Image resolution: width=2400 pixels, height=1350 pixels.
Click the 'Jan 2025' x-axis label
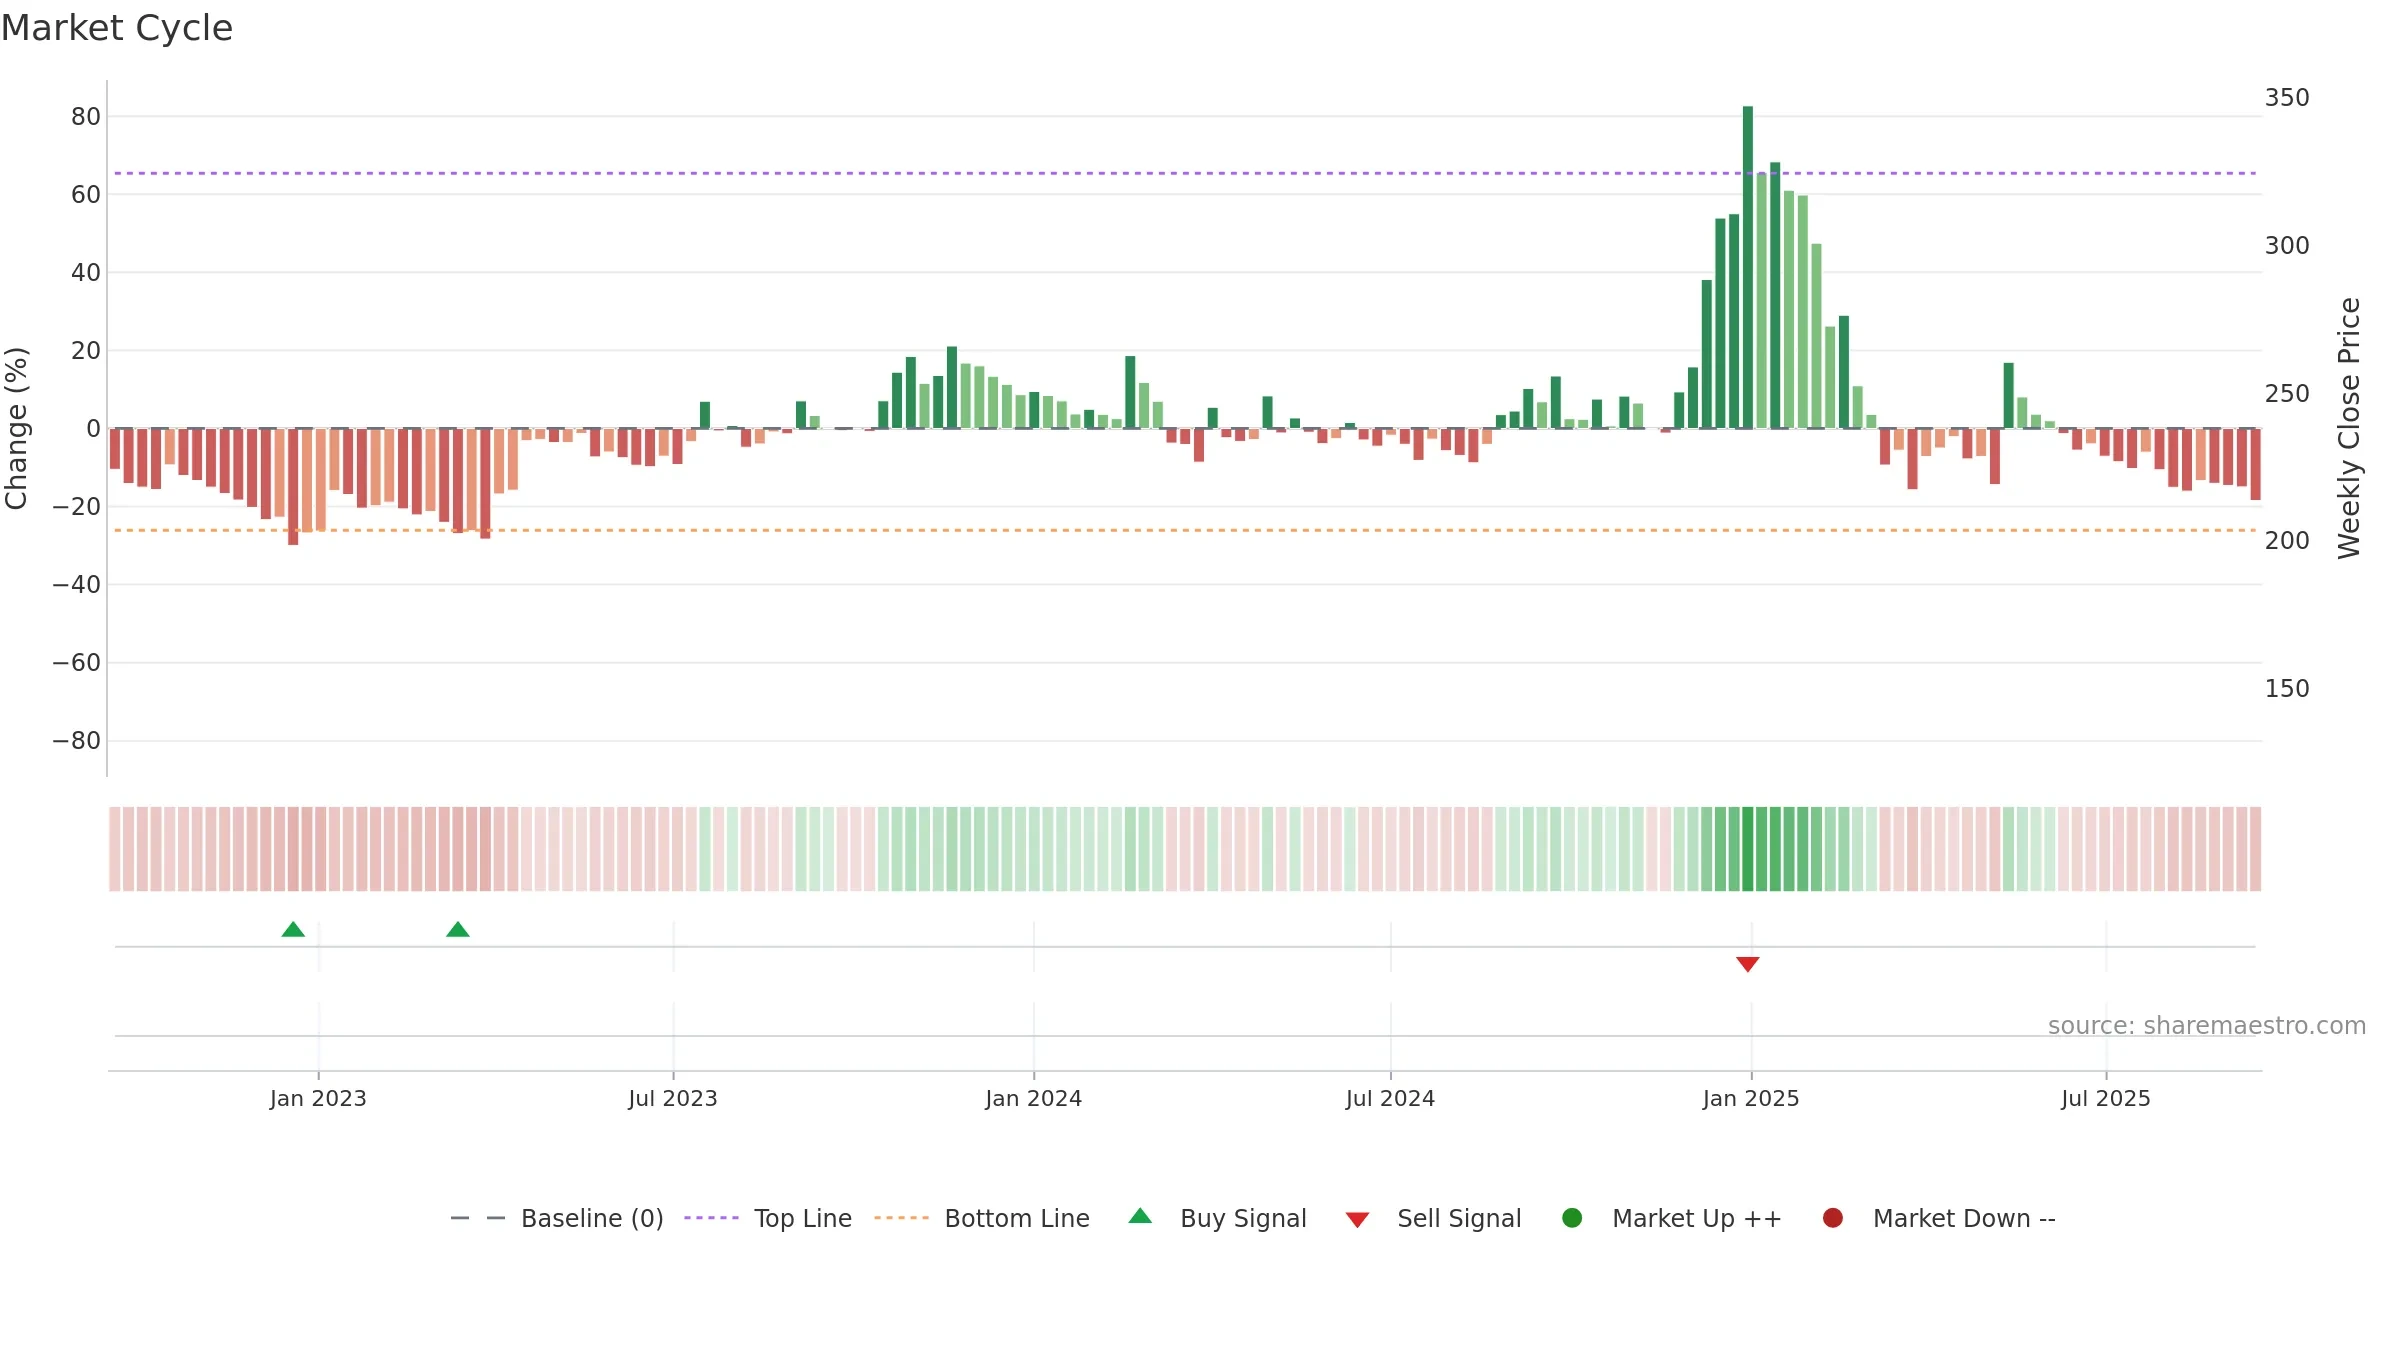click(1751, 1099)
